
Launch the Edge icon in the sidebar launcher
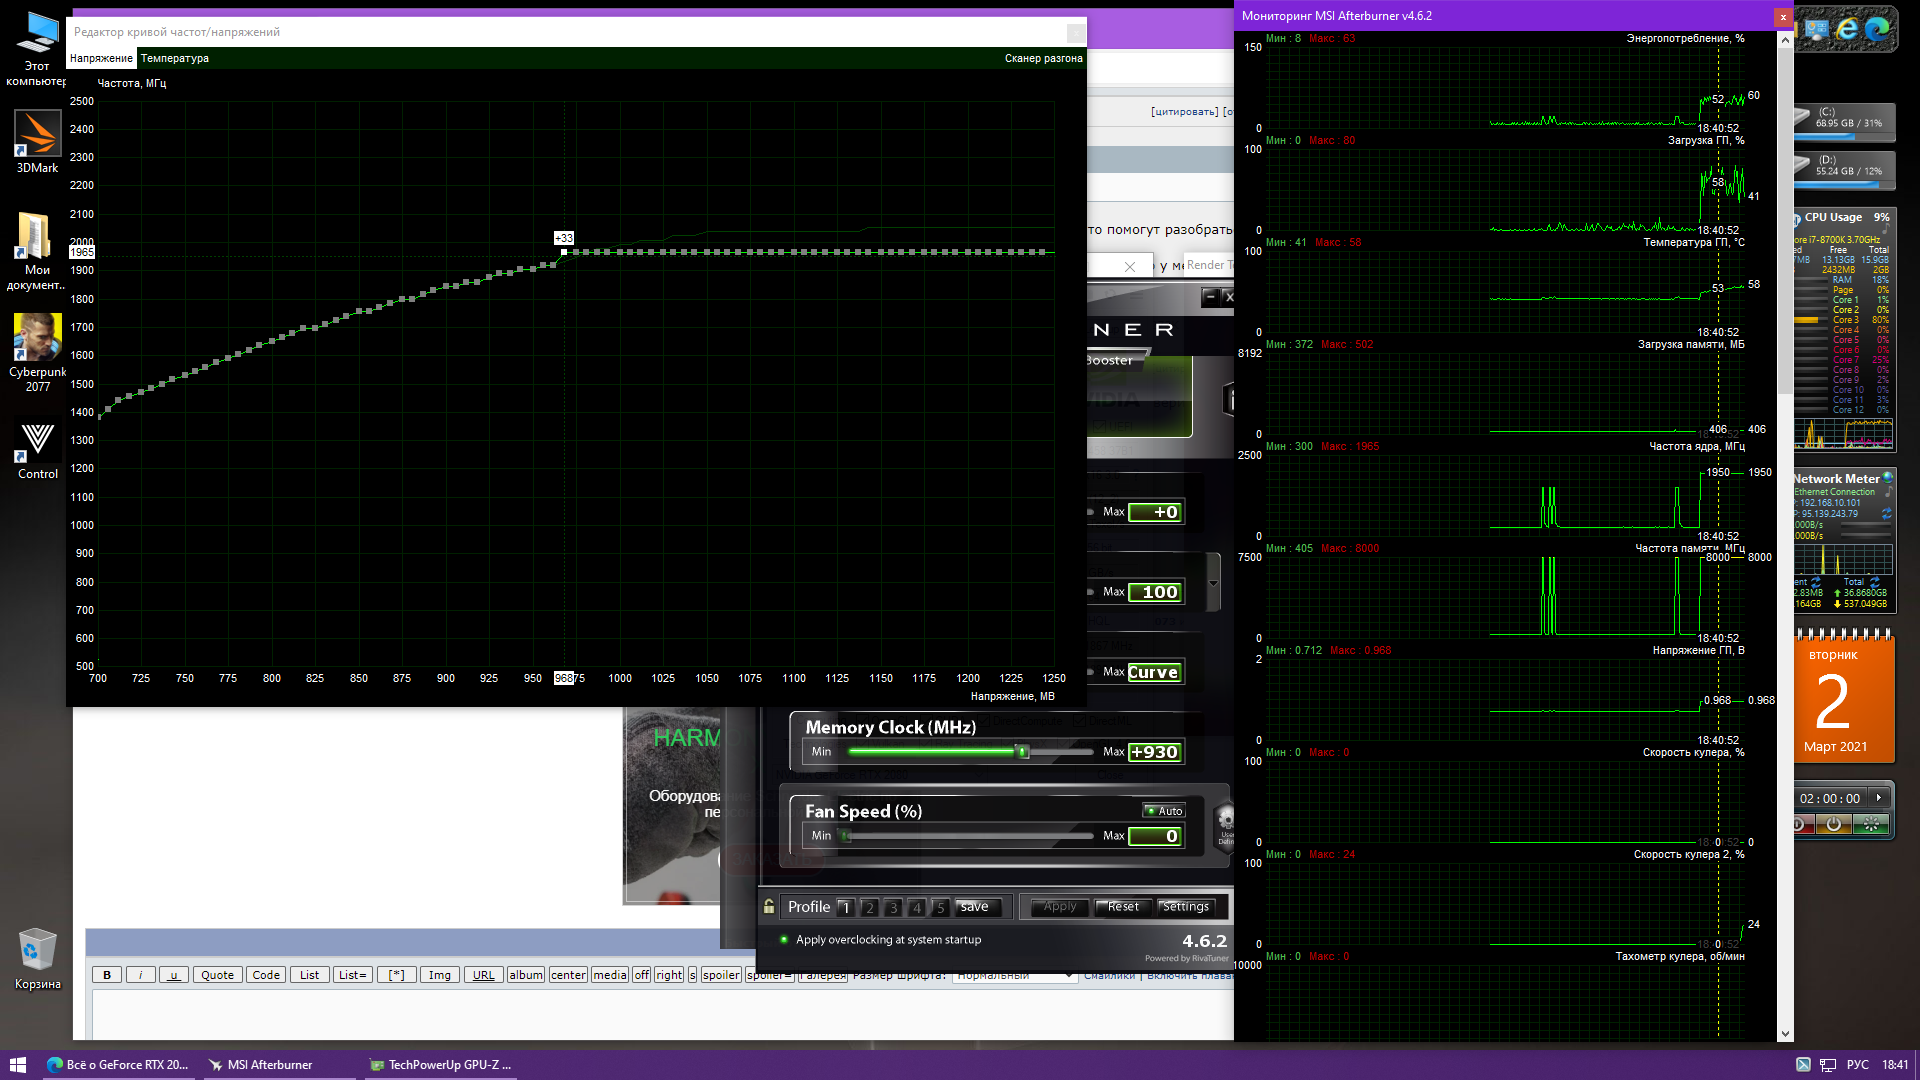coord(1878,29)
